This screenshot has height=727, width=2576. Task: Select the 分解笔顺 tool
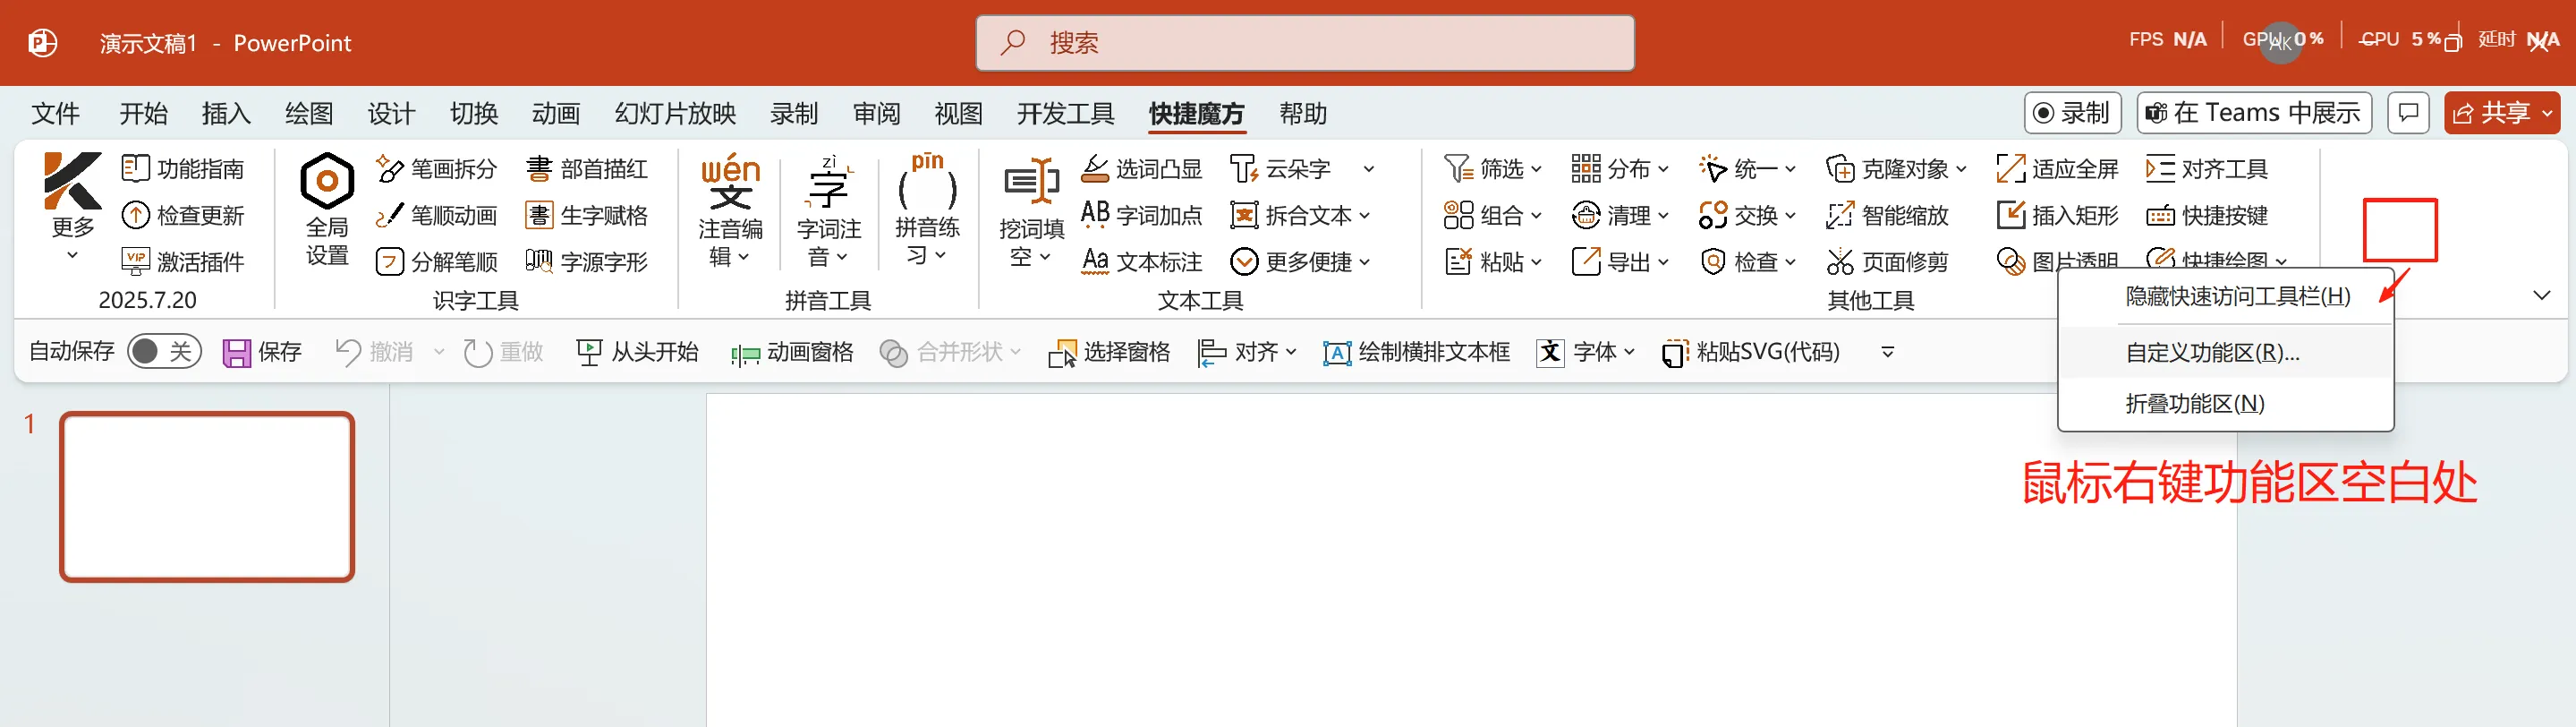click(436, 261)
